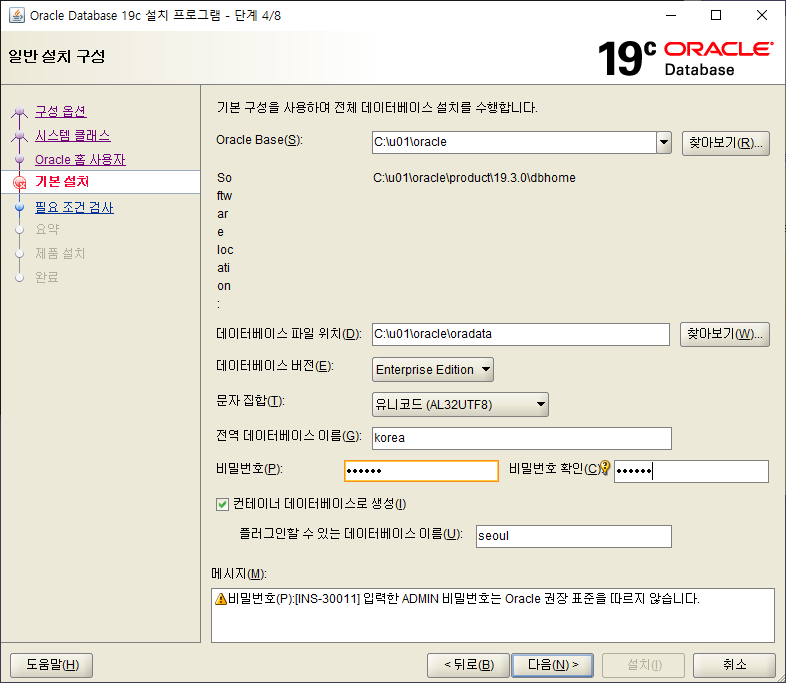Viewport: 786px width, 683px height.
Task: Click the step bullet beside 필요 조건 검사
Action: pyautogui.click(x=20, y=207)
